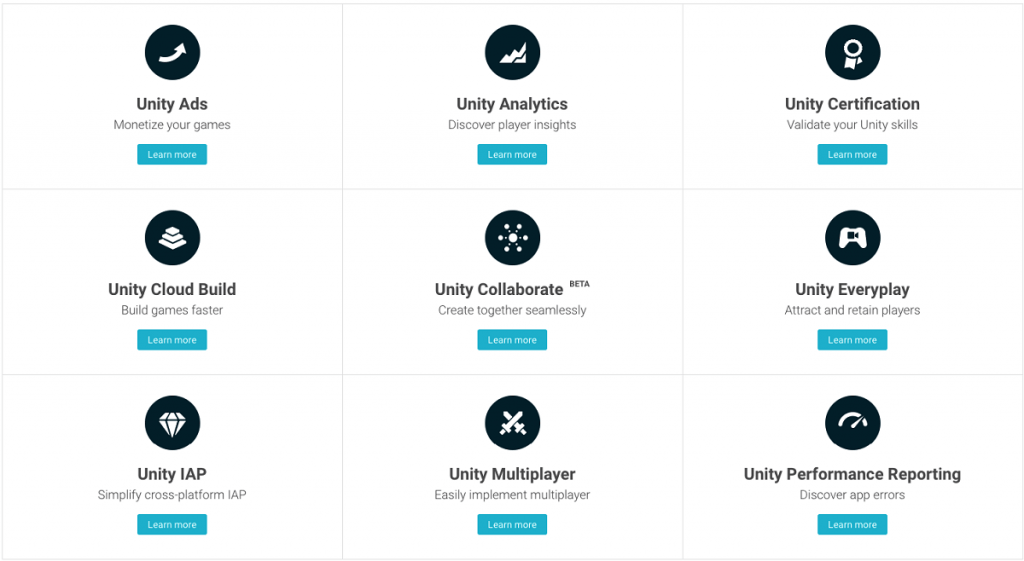
Task: Open Learn more for Unity Multiplayer
Action: coord(512,524)
